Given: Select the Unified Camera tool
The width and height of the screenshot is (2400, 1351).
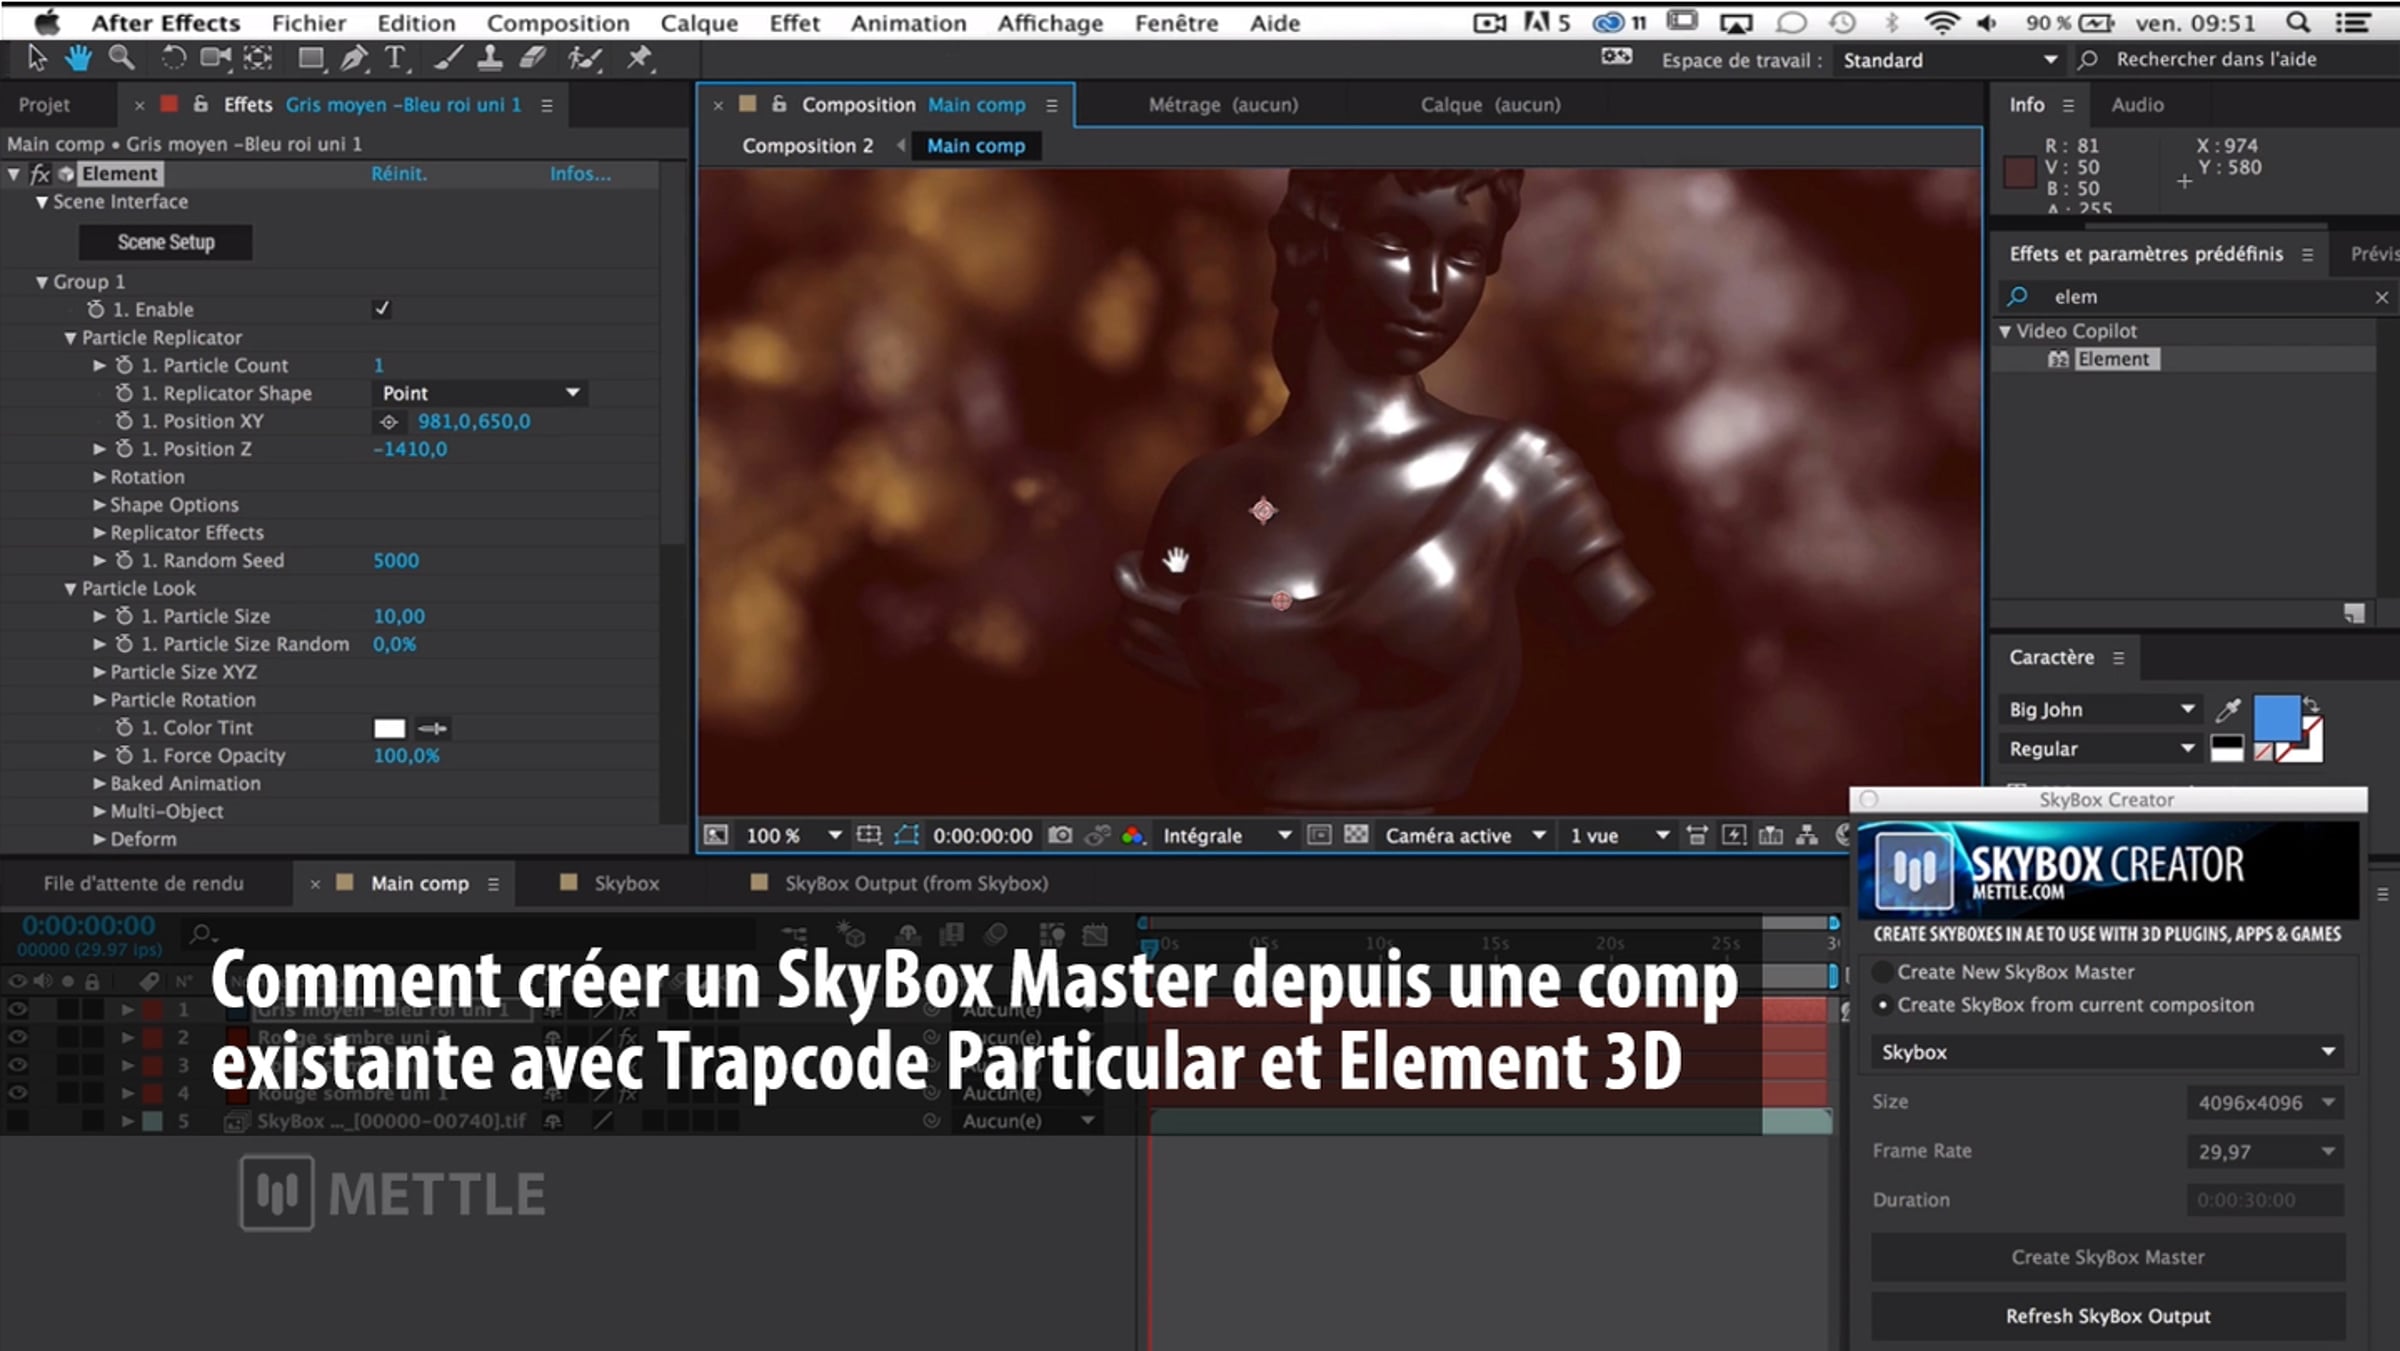Looking at the screenshot, I should 215,59.
